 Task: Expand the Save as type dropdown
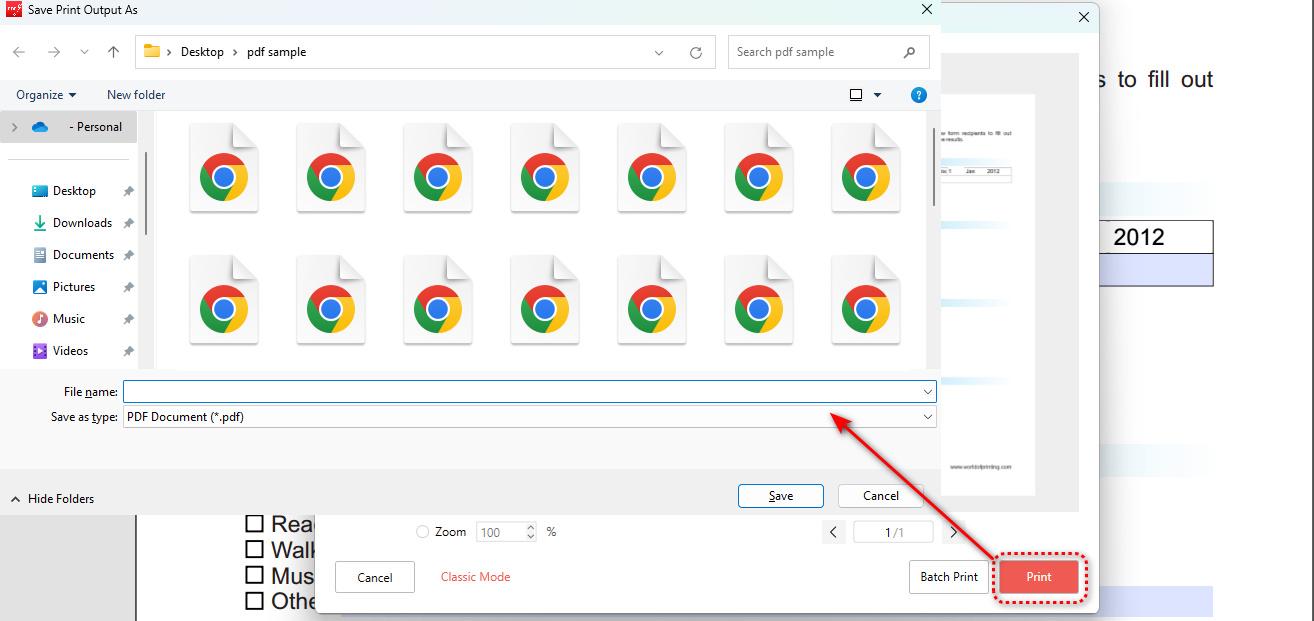(928, 417)
